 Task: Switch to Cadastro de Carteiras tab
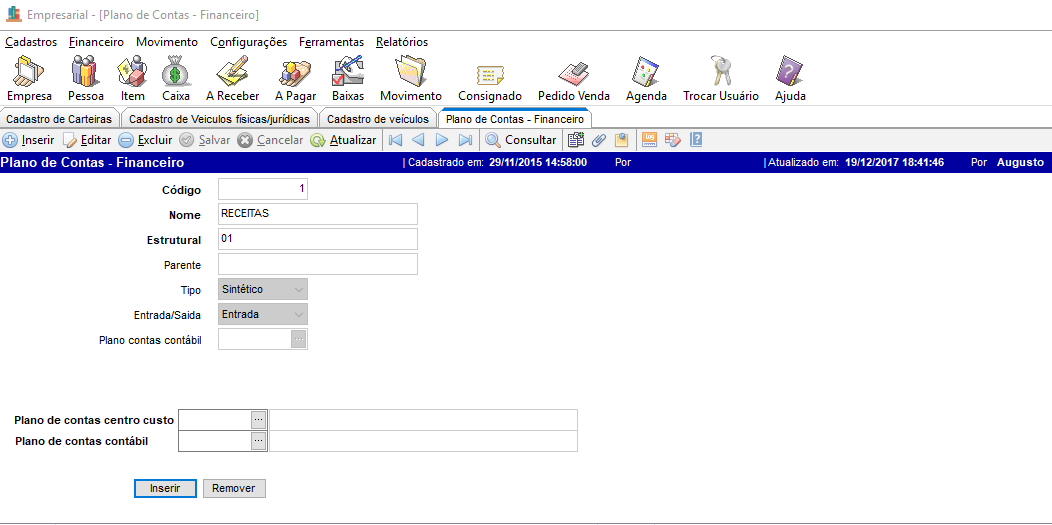click(57, 119)
